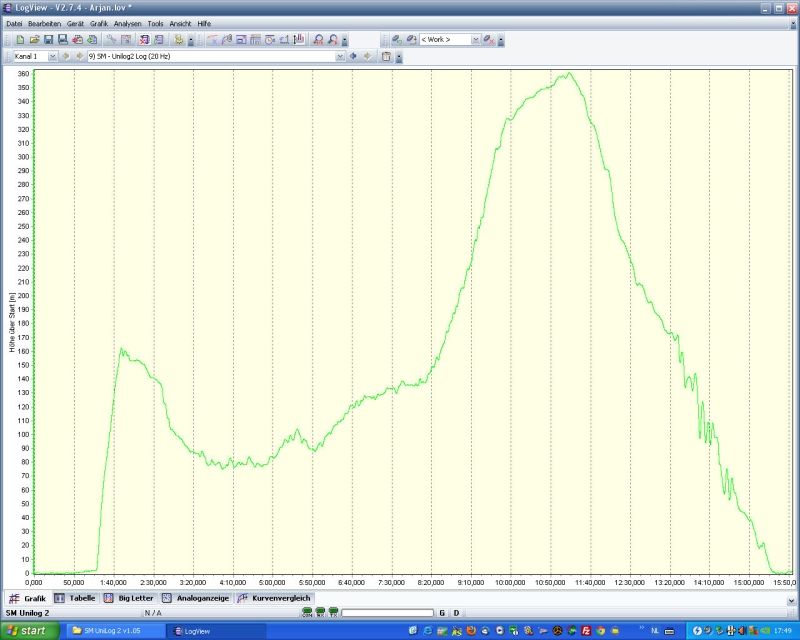Open the Grafik menu in menu bar
The width and height of the screenshot is (800, 640).
(99, 23)
